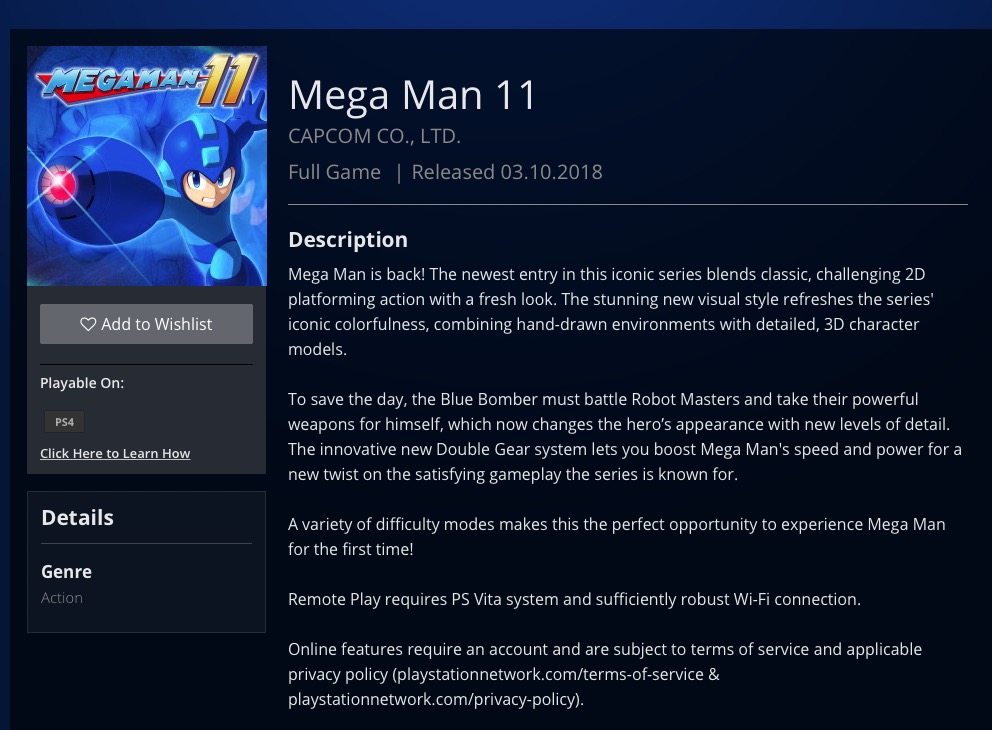This screenshot has width=992, height=730.
Task: Click the paragraph about the Double Gear system
Action: (x=624, y=437)
